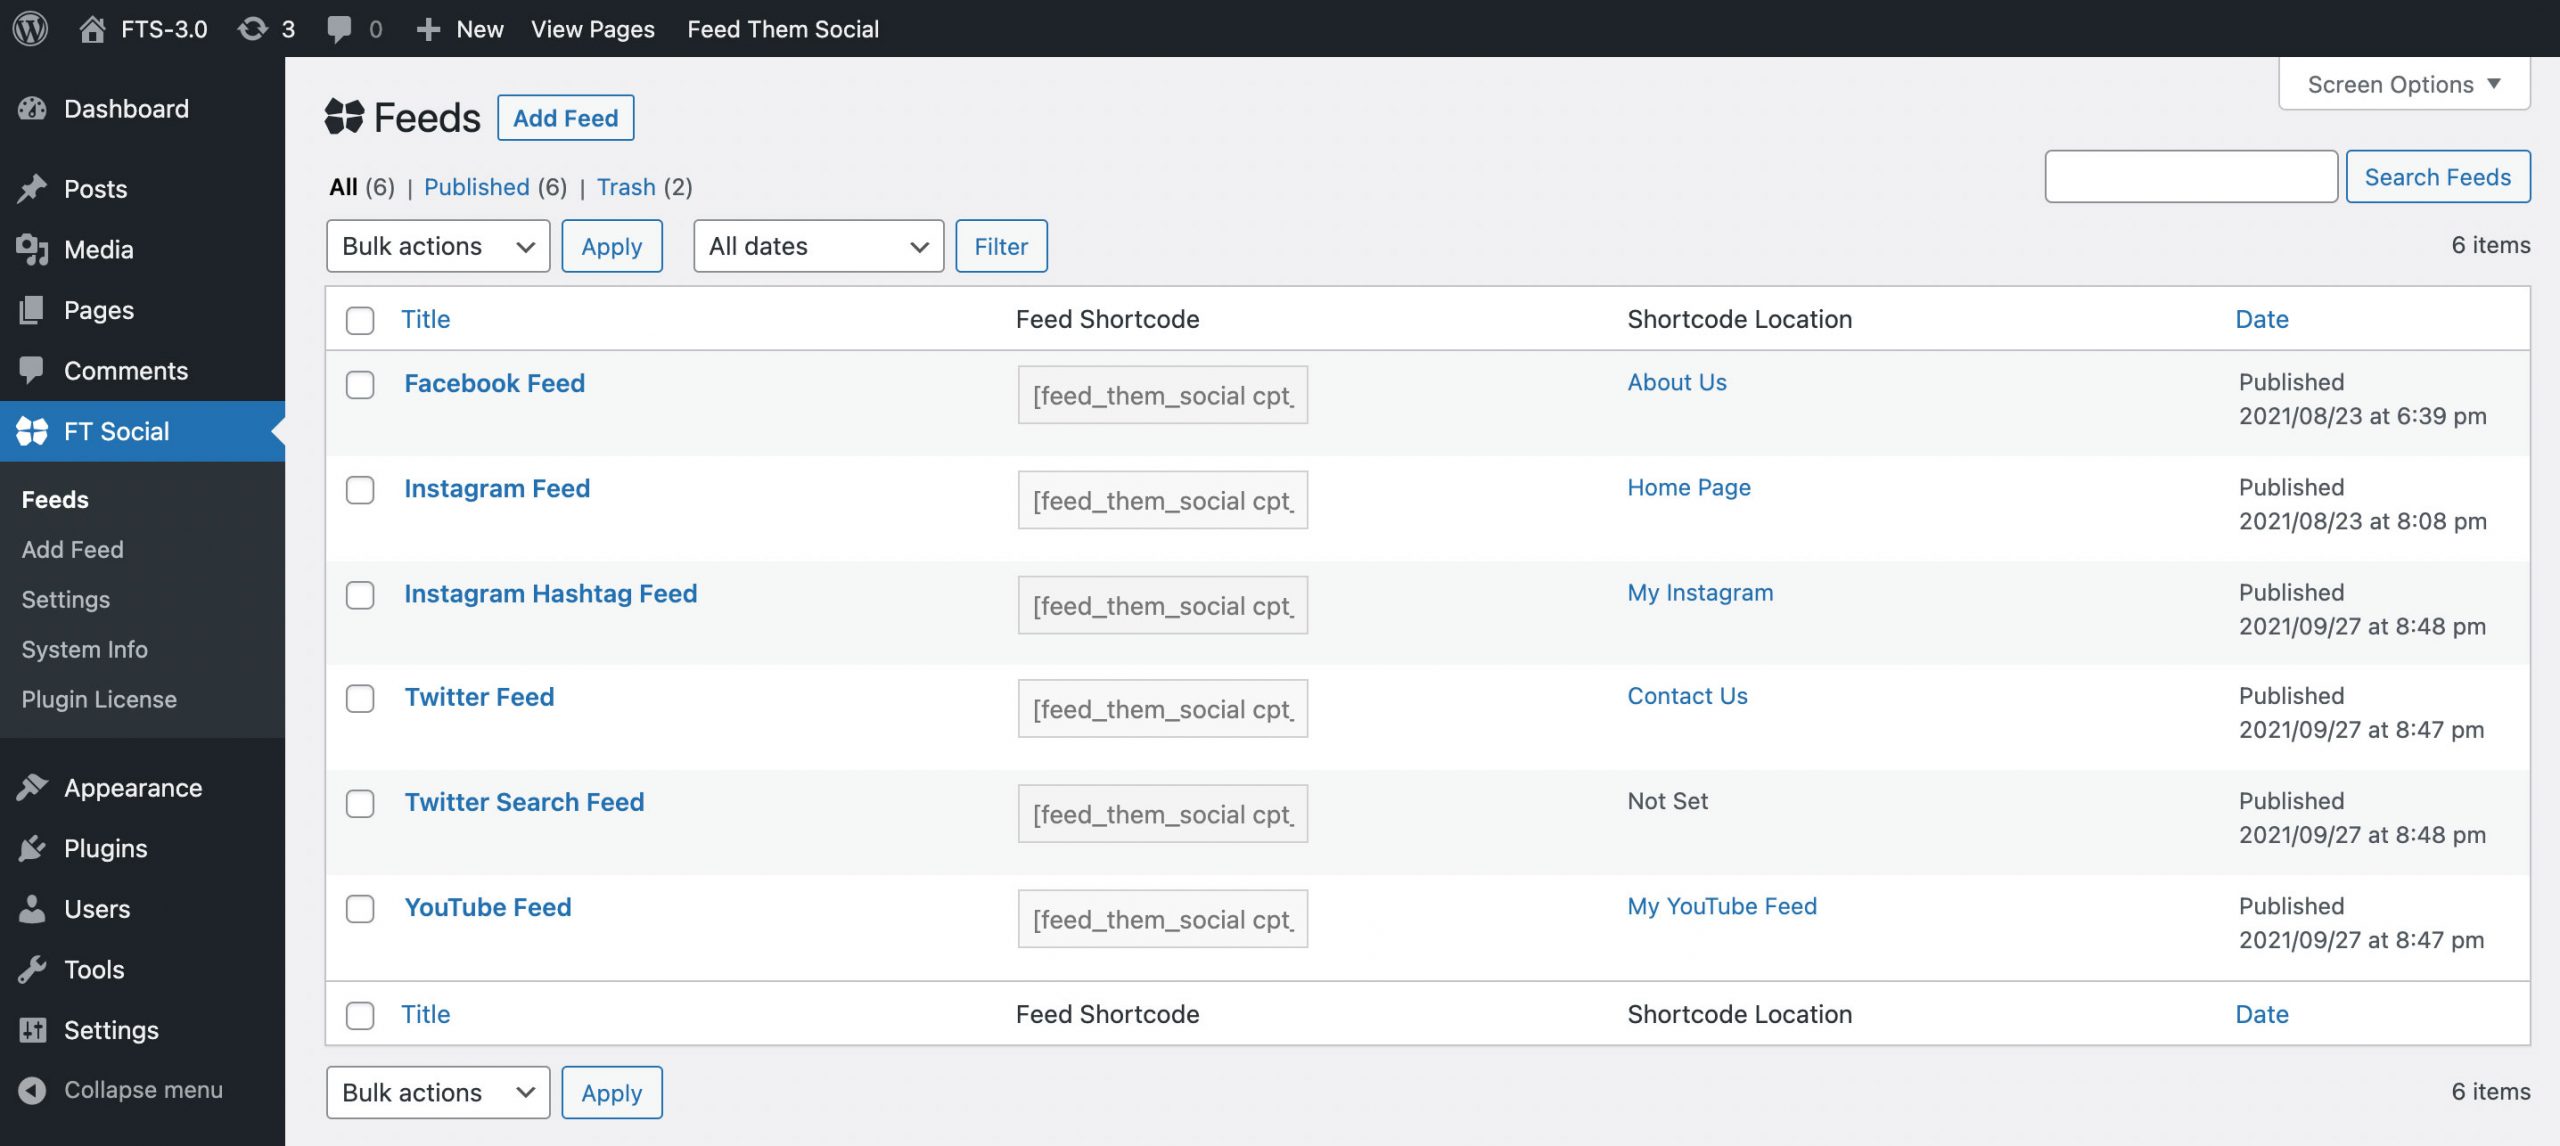This screenshot has height=1146, width=2560.
Task: Click the search feeds text field
Action: tap(2191, 177)
